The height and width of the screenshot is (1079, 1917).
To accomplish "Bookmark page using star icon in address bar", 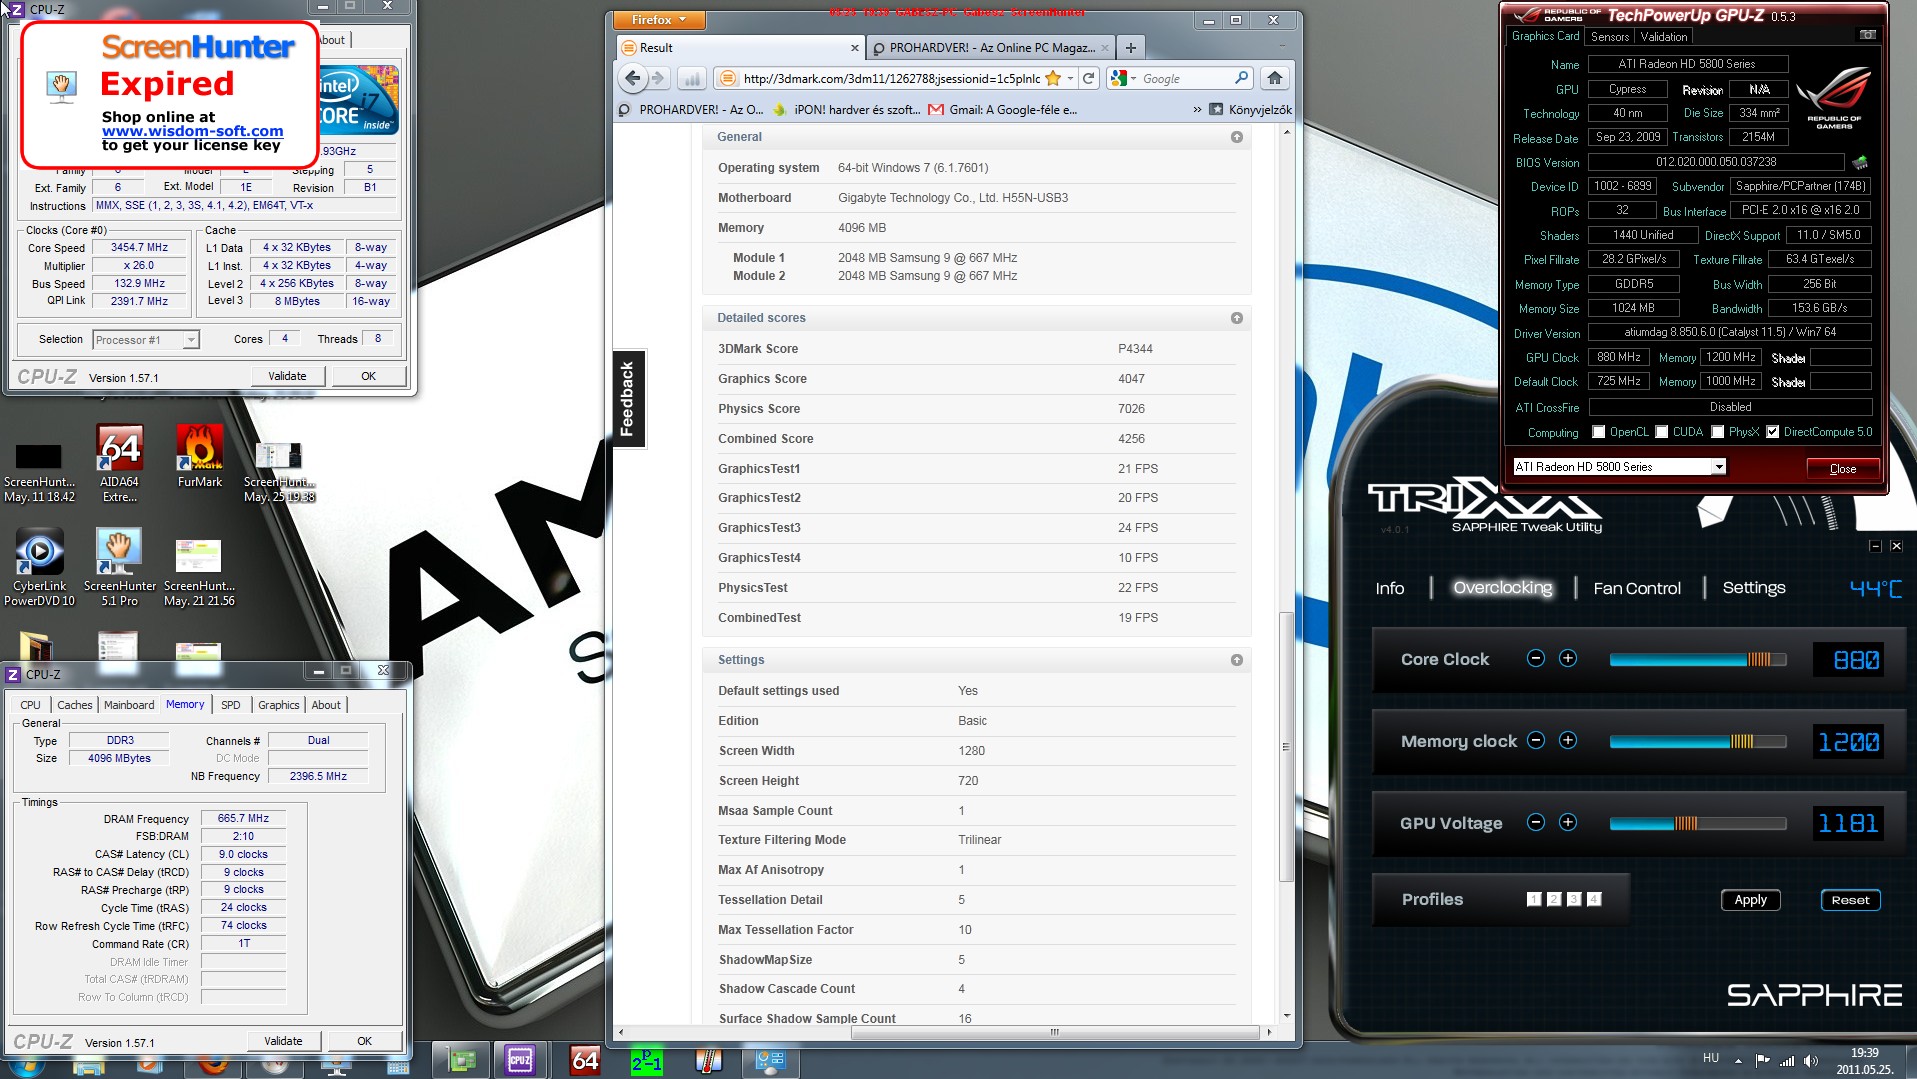I will [x=1053, y=78].
